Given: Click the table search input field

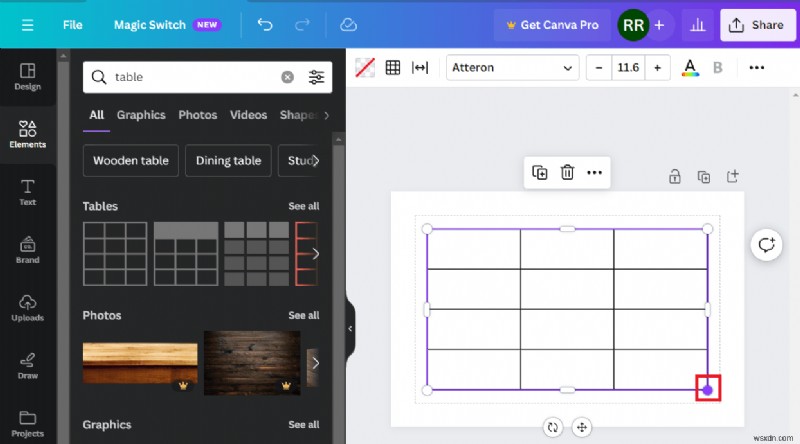Looking at the screenshot, I should [196, 77].
